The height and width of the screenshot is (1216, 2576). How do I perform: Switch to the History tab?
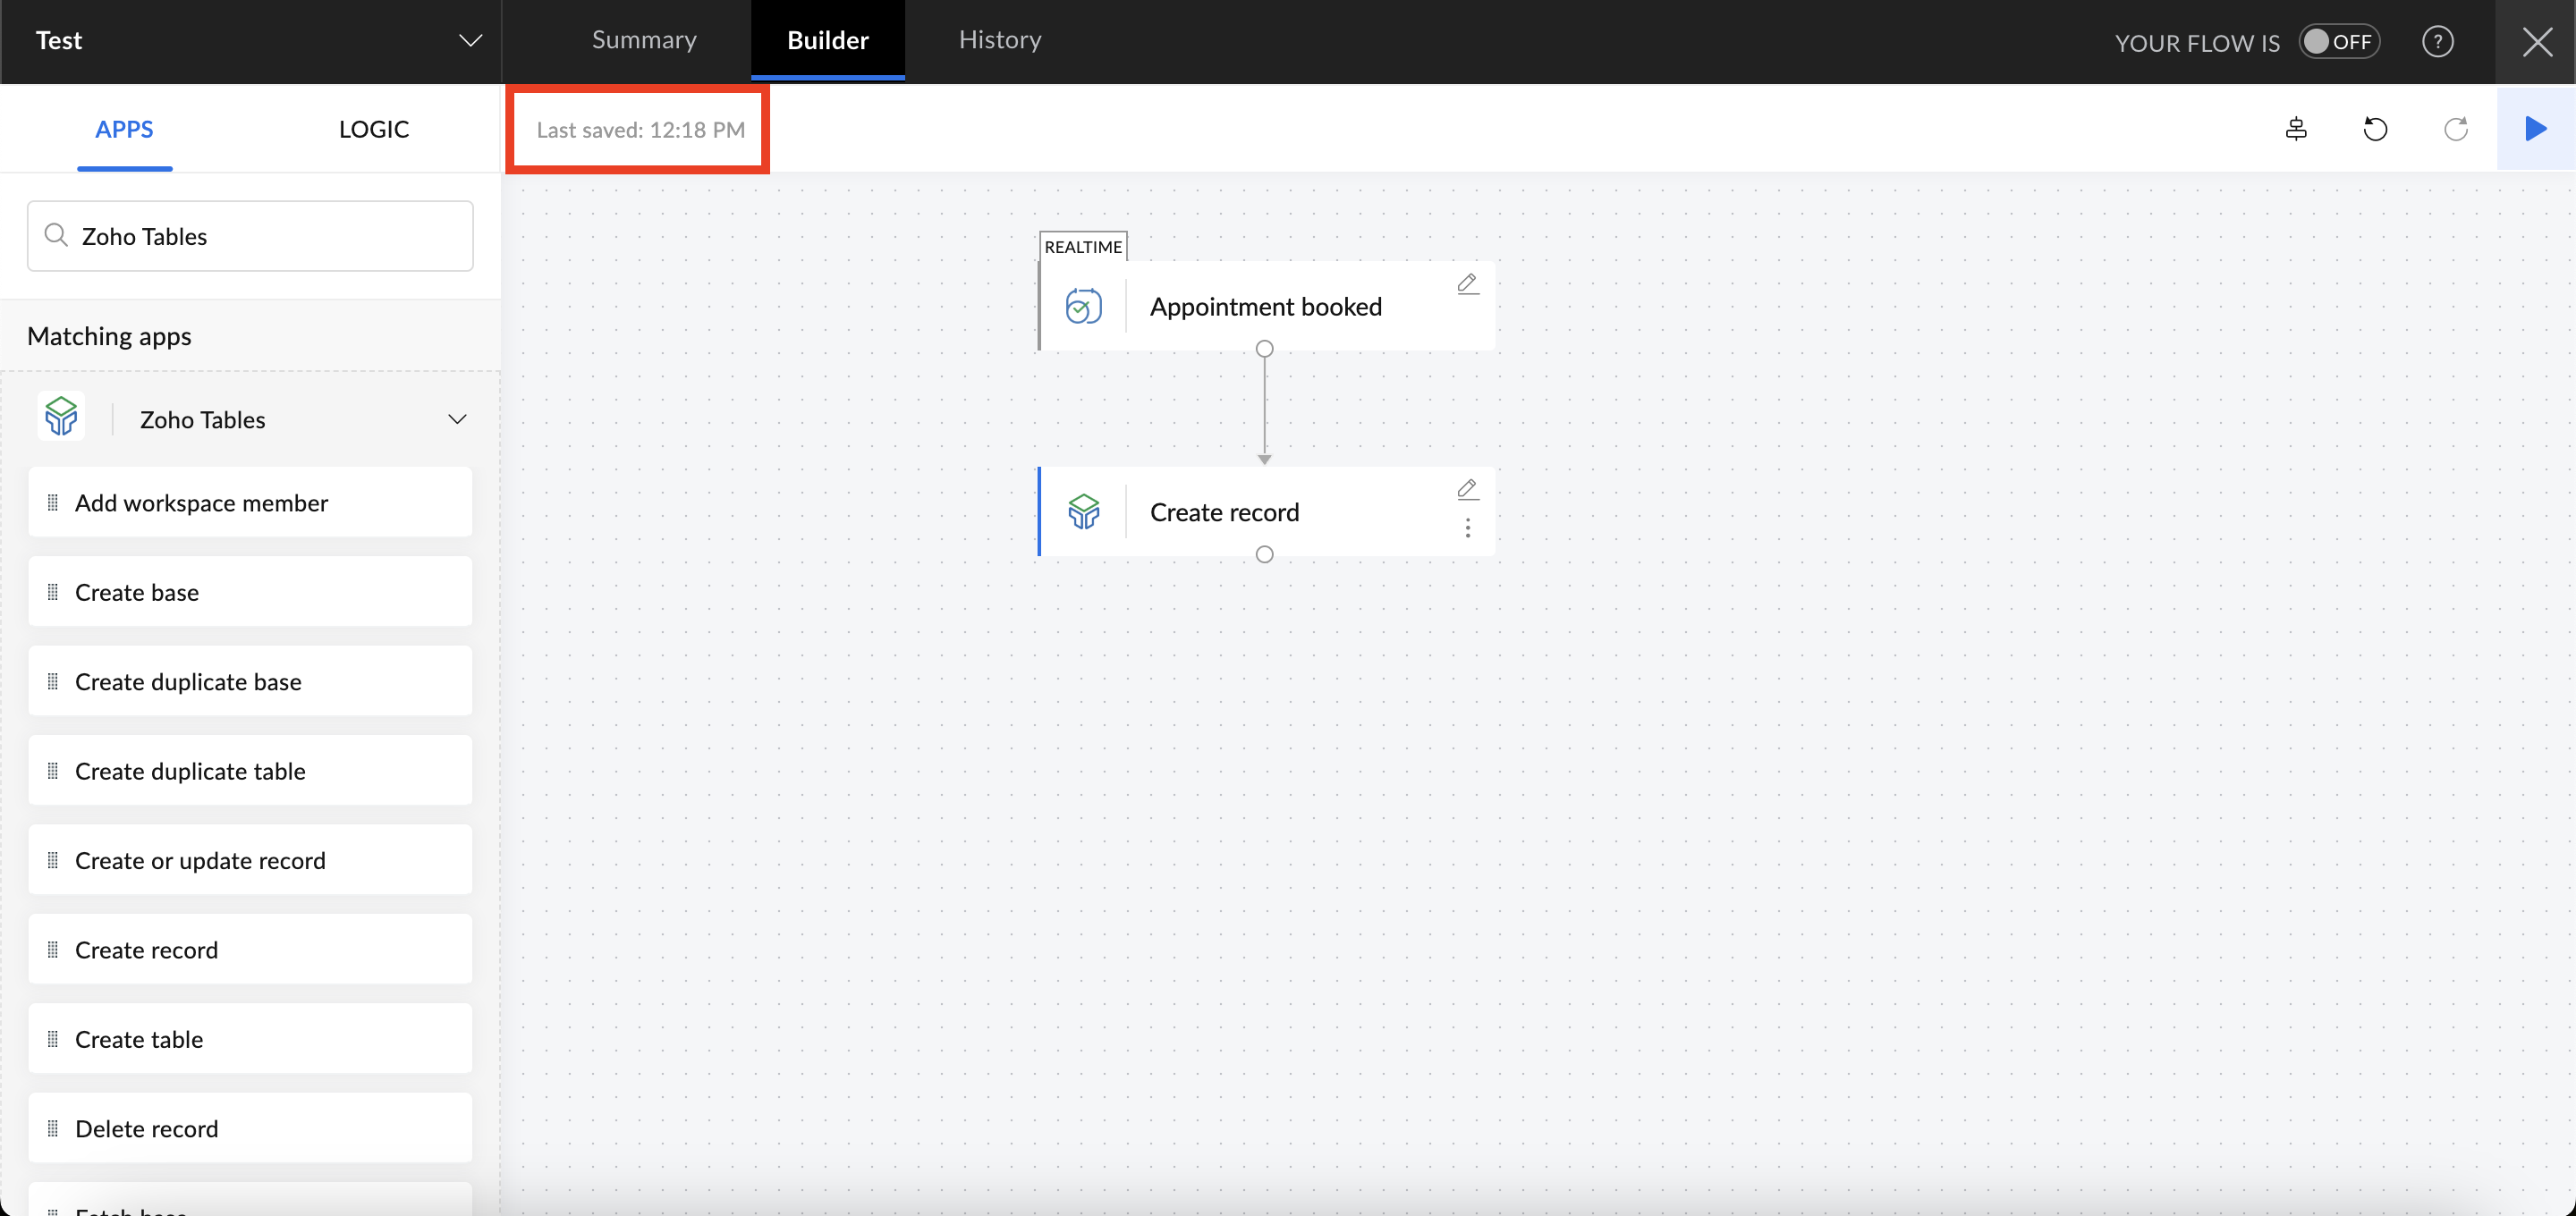point(1000,40)
